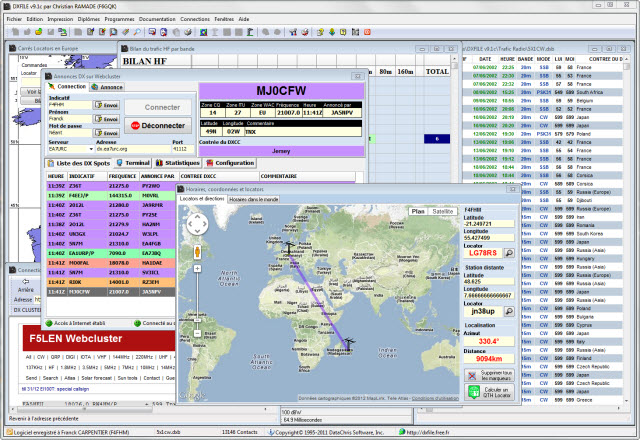Switch map view to Plan
The width and height of the screenshot is (640, 440).
coord(418,211)
